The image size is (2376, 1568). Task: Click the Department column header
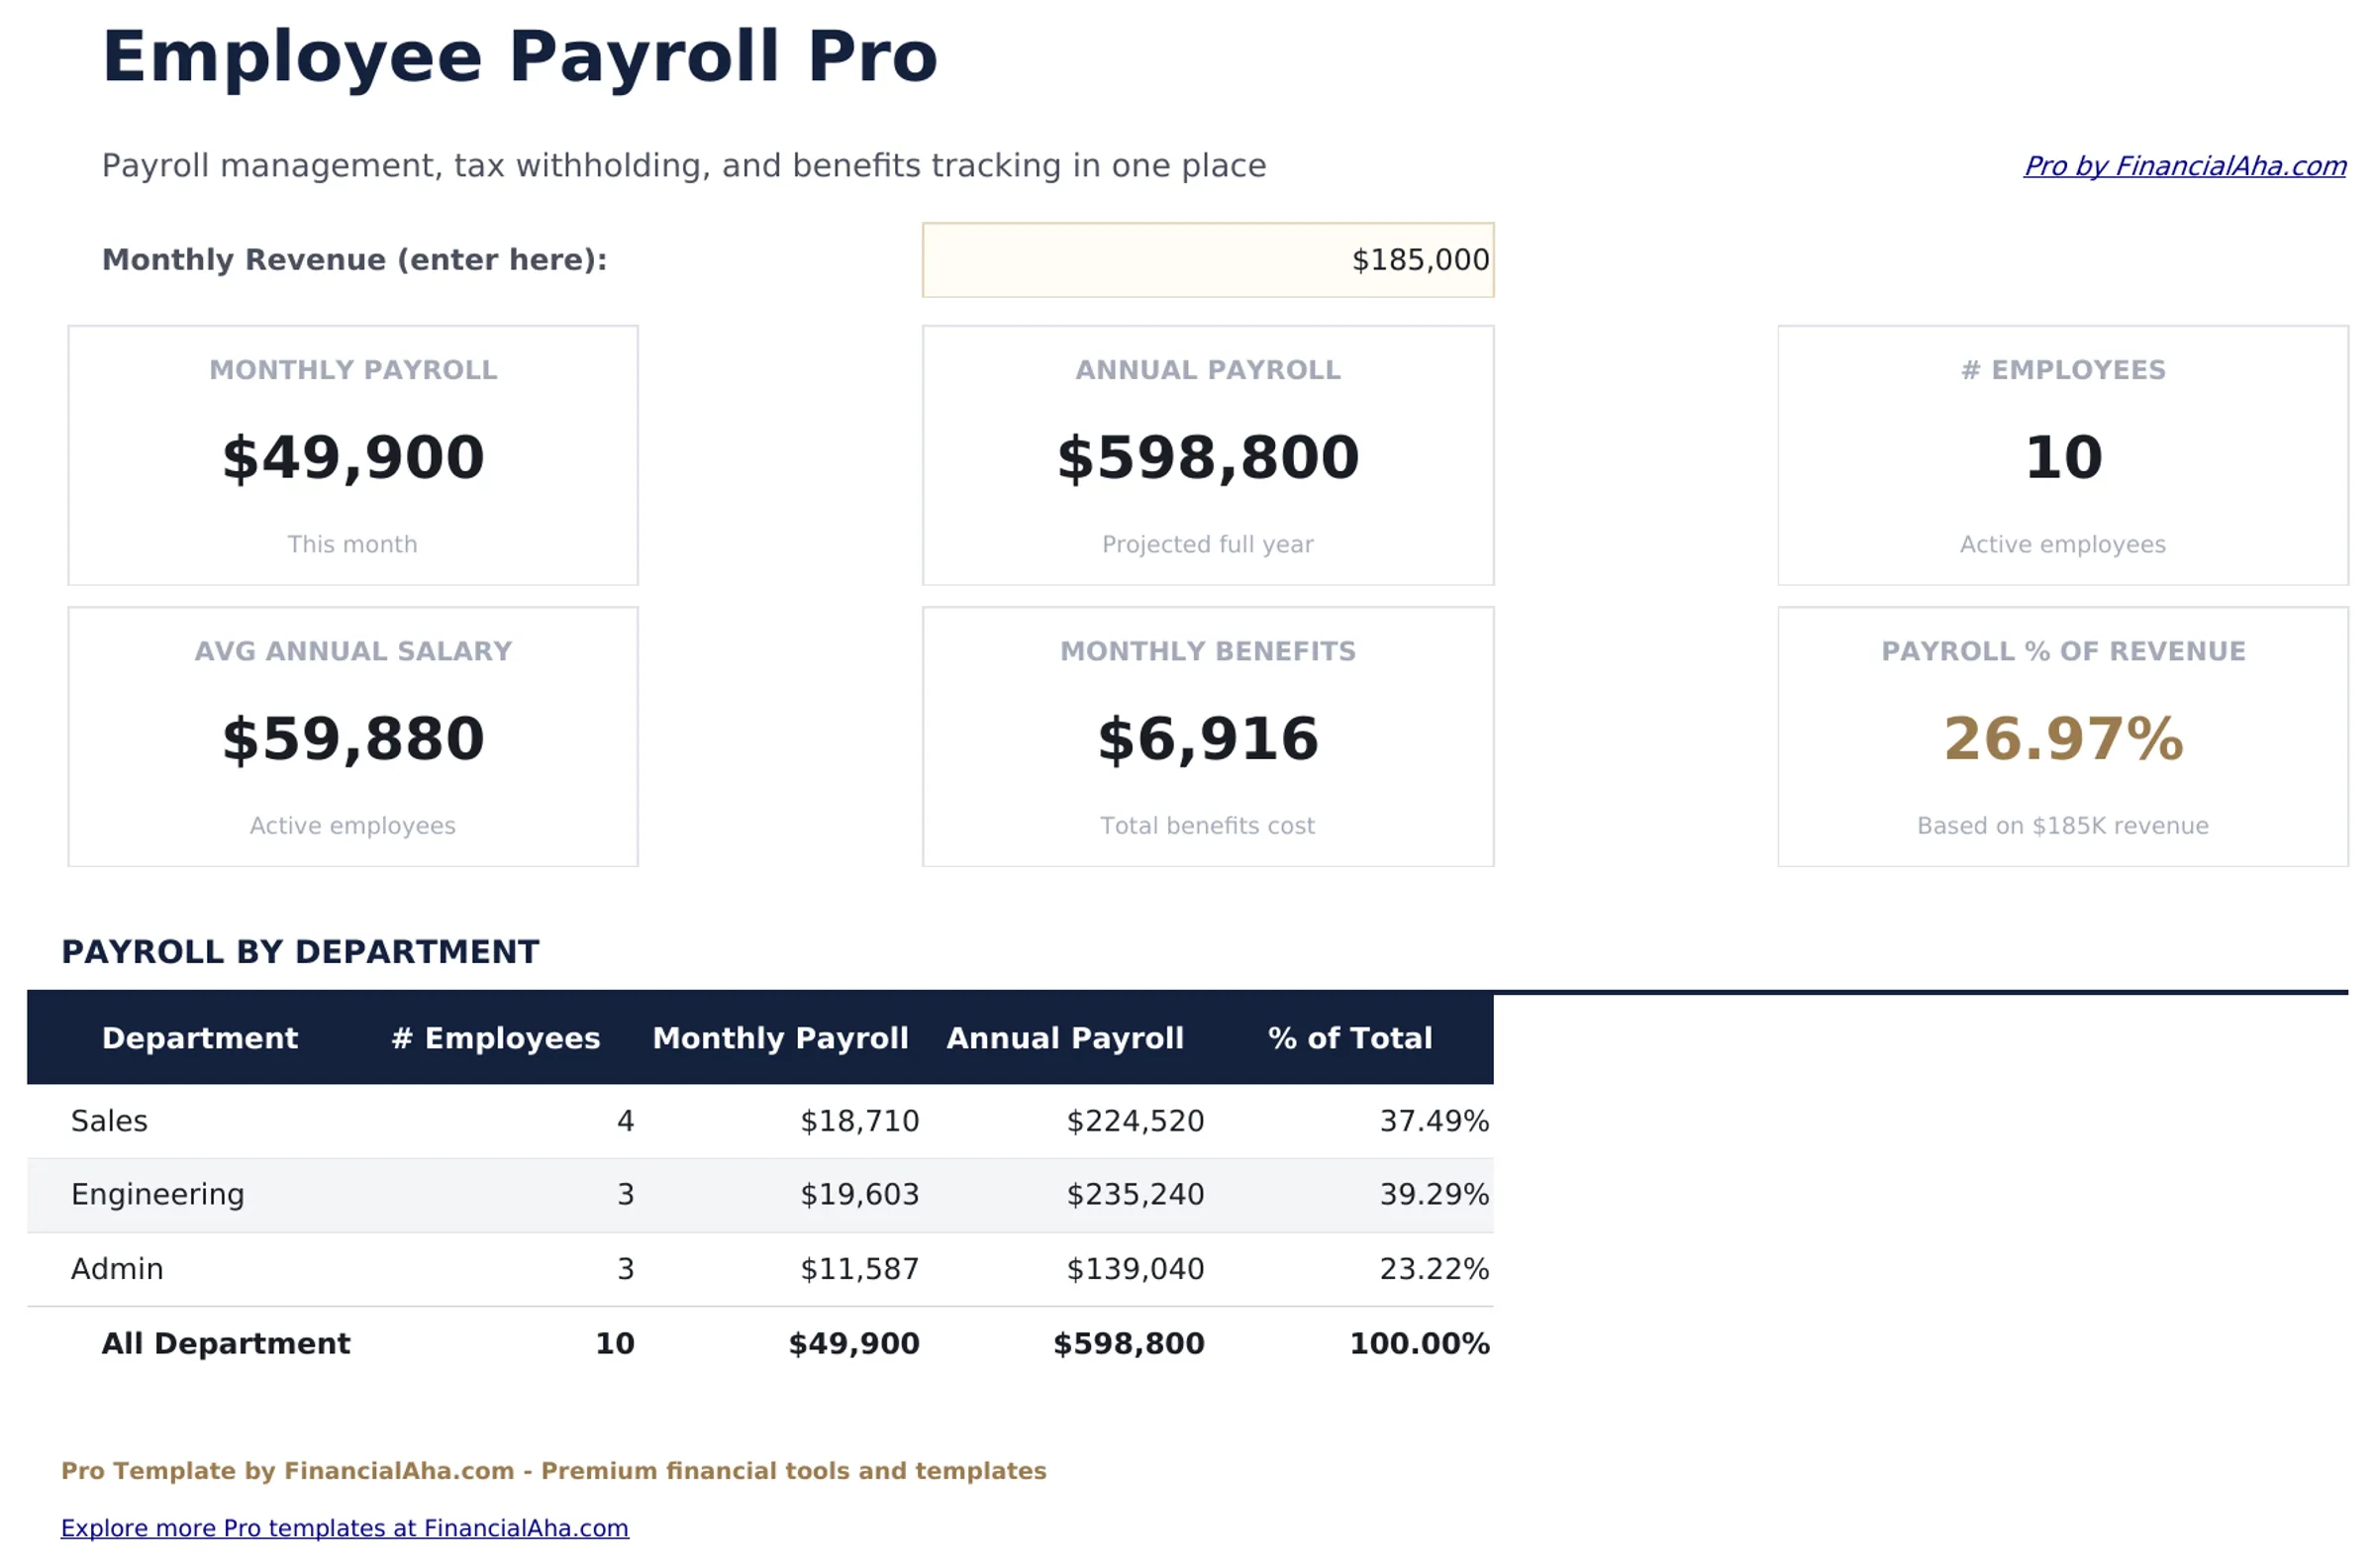pyautogui.click(x=200, y=1038)
